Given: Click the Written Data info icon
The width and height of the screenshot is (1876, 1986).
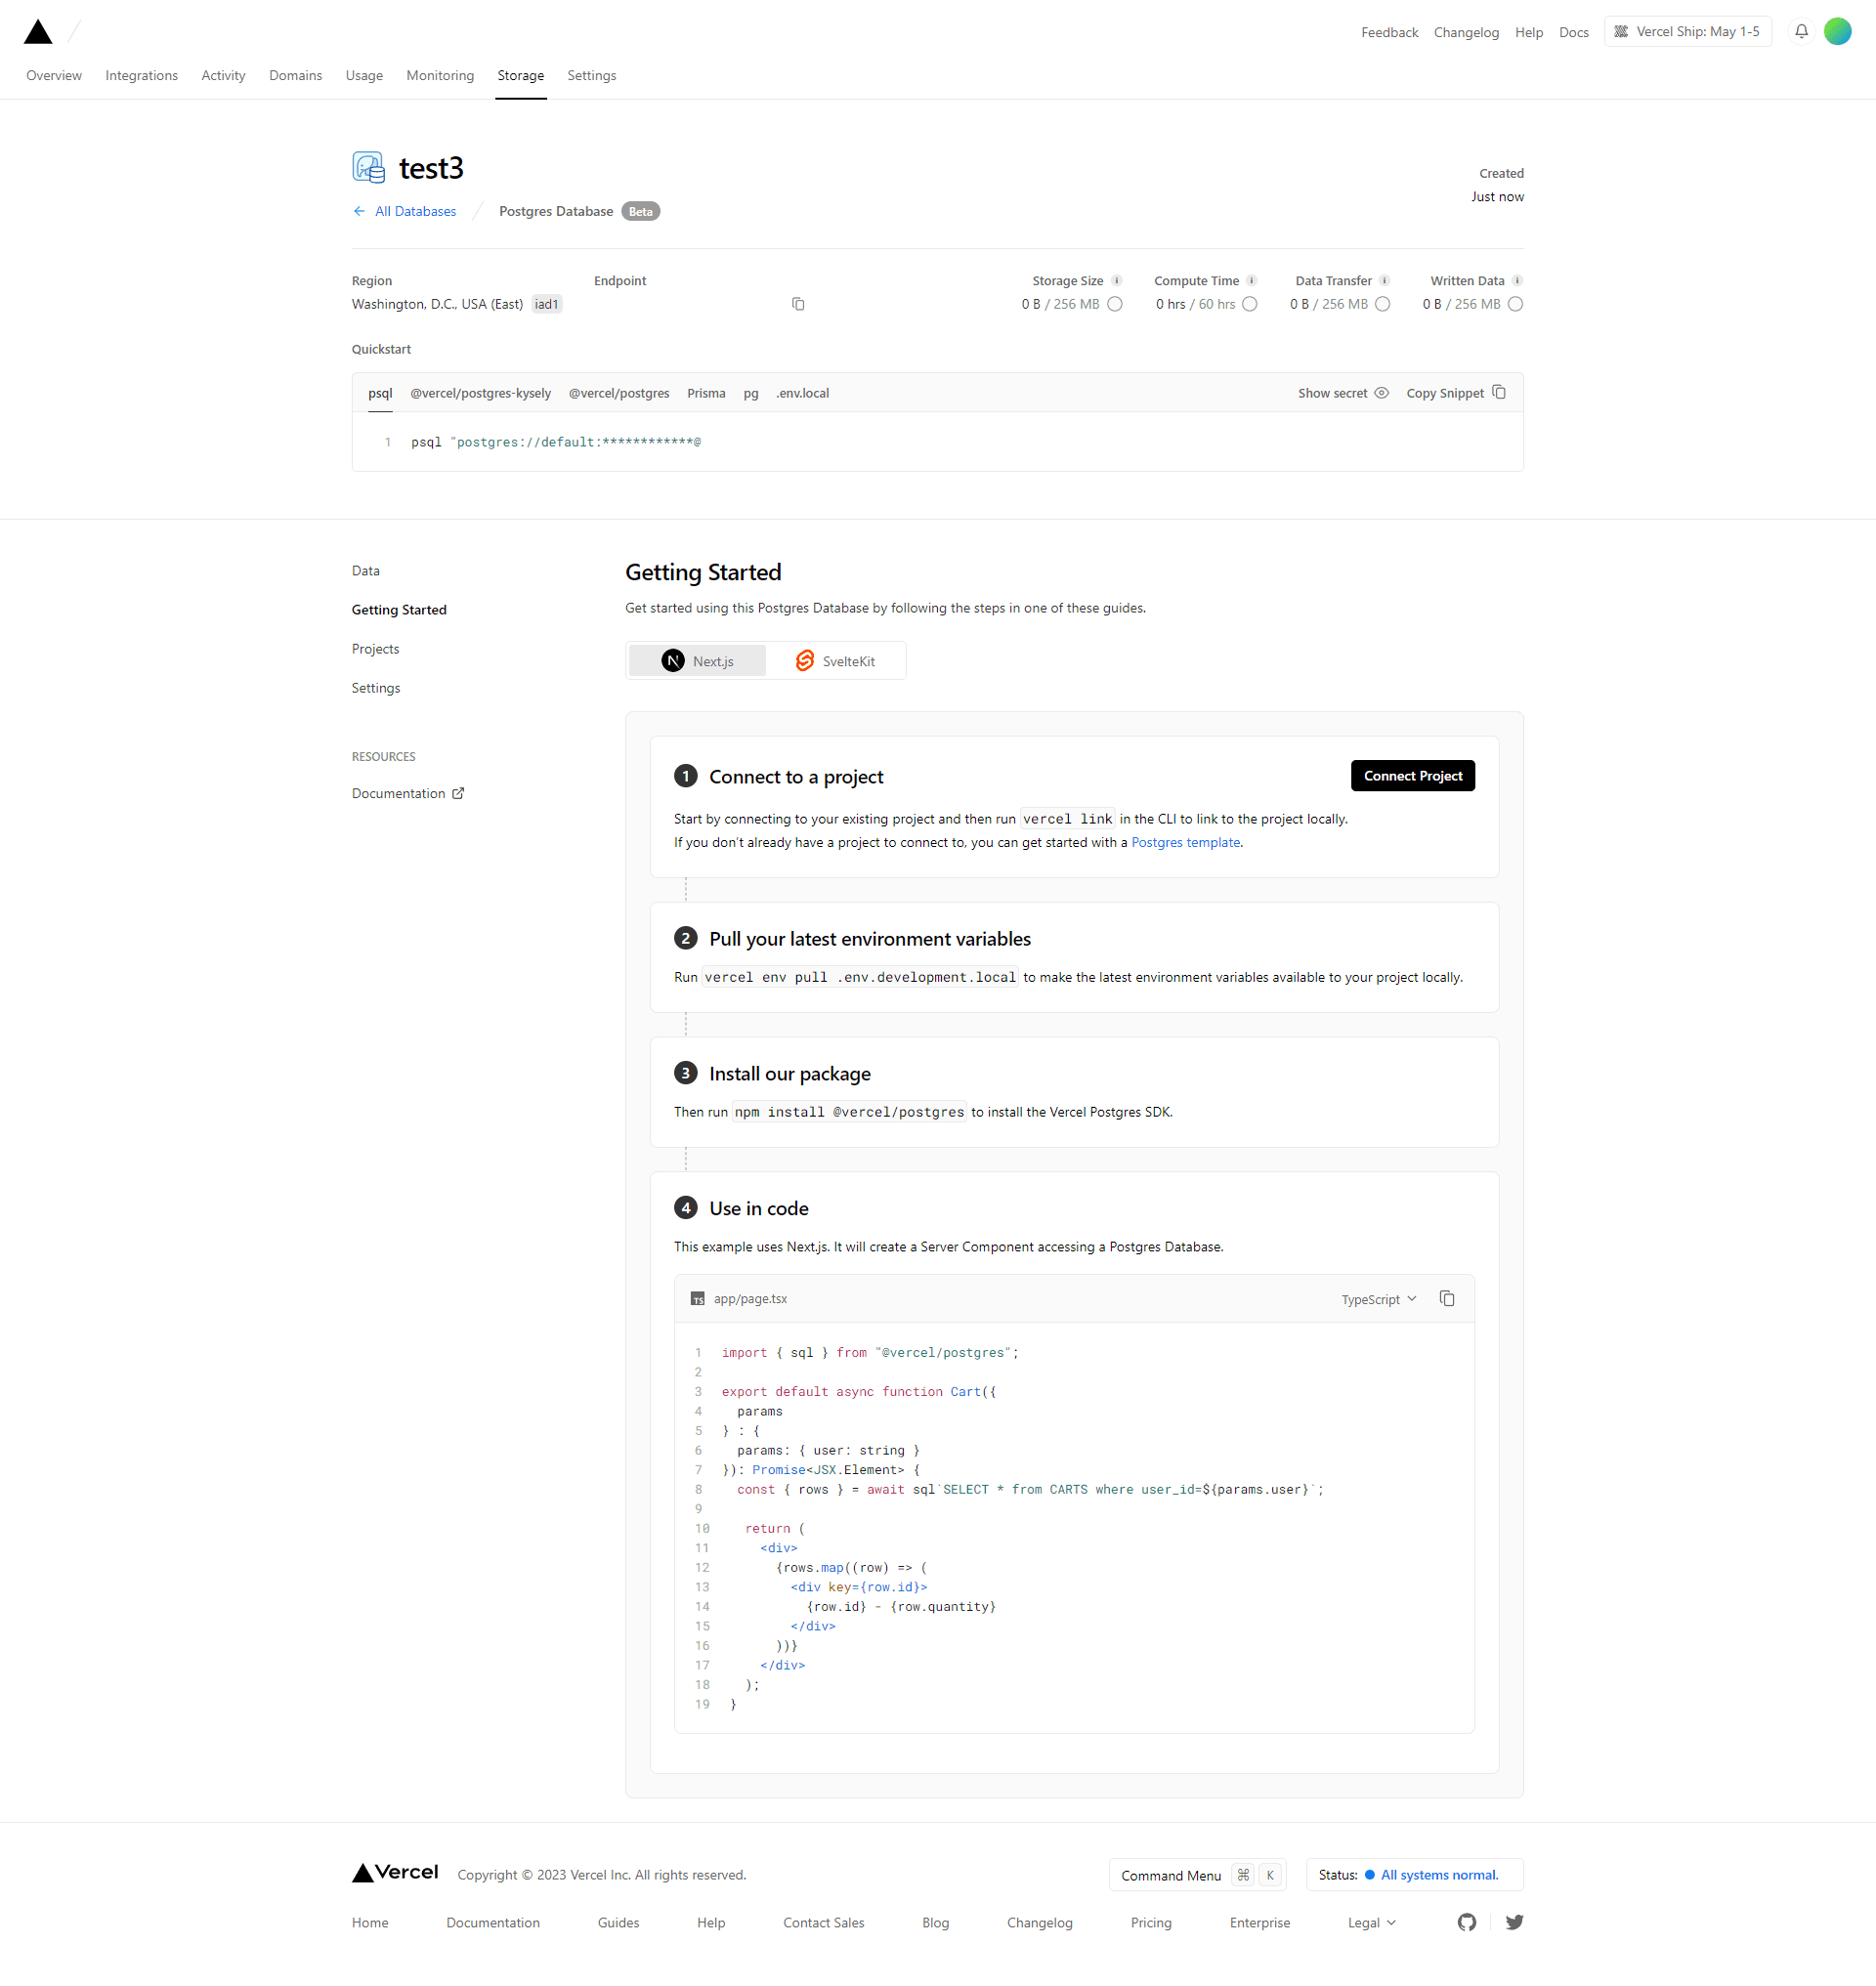Looking at the screenshot, I should 1518,281.
